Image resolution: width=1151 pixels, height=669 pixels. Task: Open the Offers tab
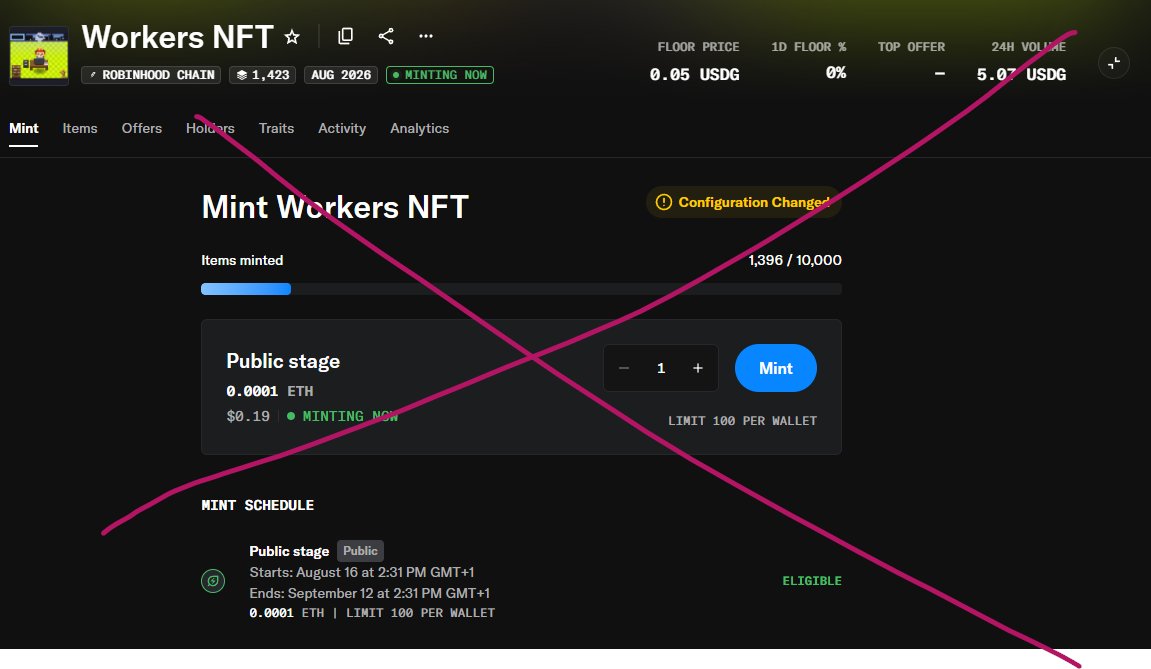pyautogui.click(x=142, y=129)
